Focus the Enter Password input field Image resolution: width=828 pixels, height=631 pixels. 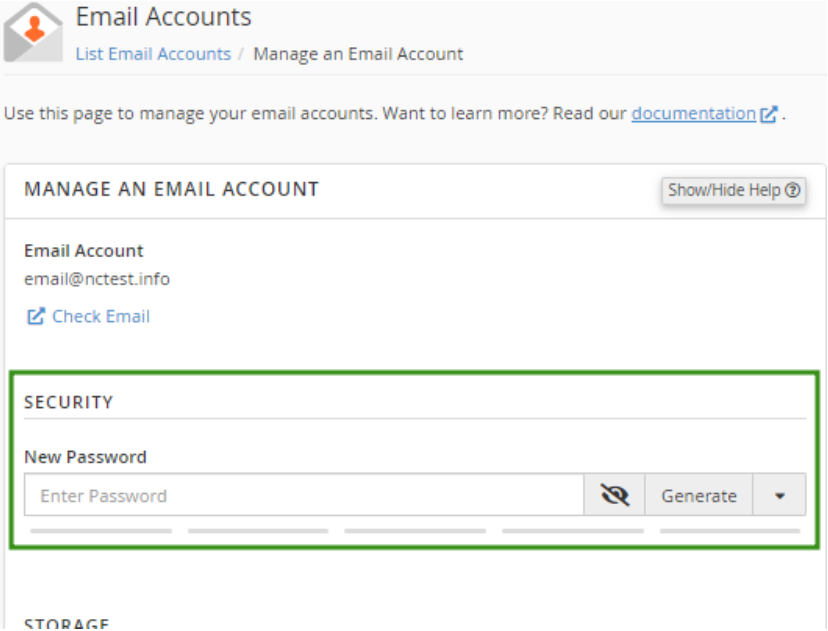(304, 495)
